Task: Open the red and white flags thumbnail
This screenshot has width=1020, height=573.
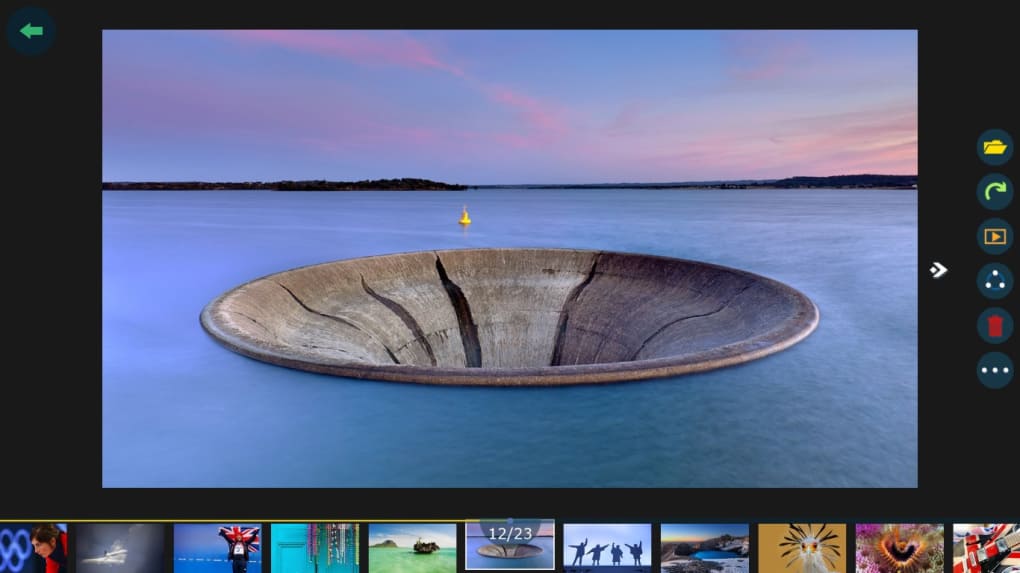Action: 986,548
